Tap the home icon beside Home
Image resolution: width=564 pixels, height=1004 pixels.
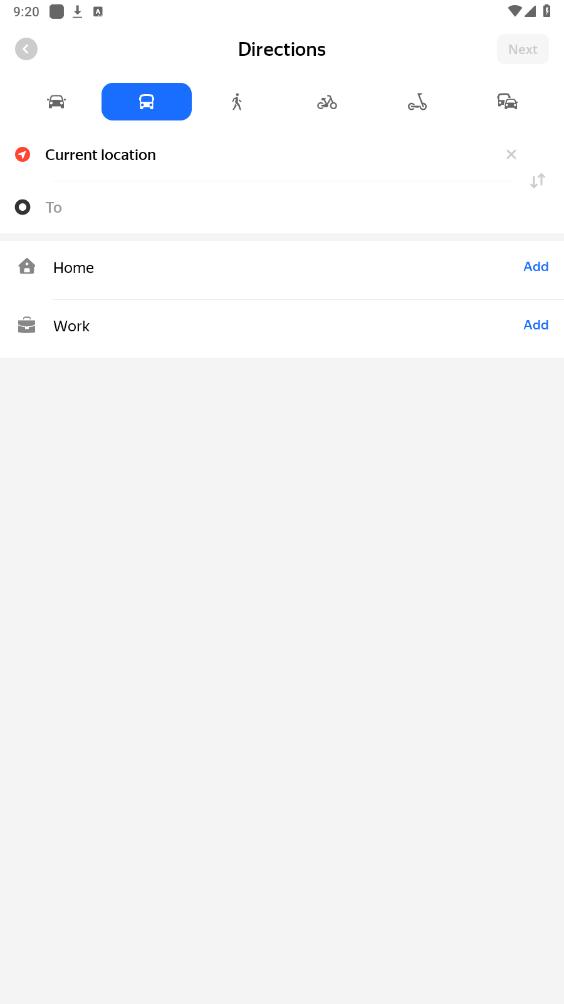27,266
